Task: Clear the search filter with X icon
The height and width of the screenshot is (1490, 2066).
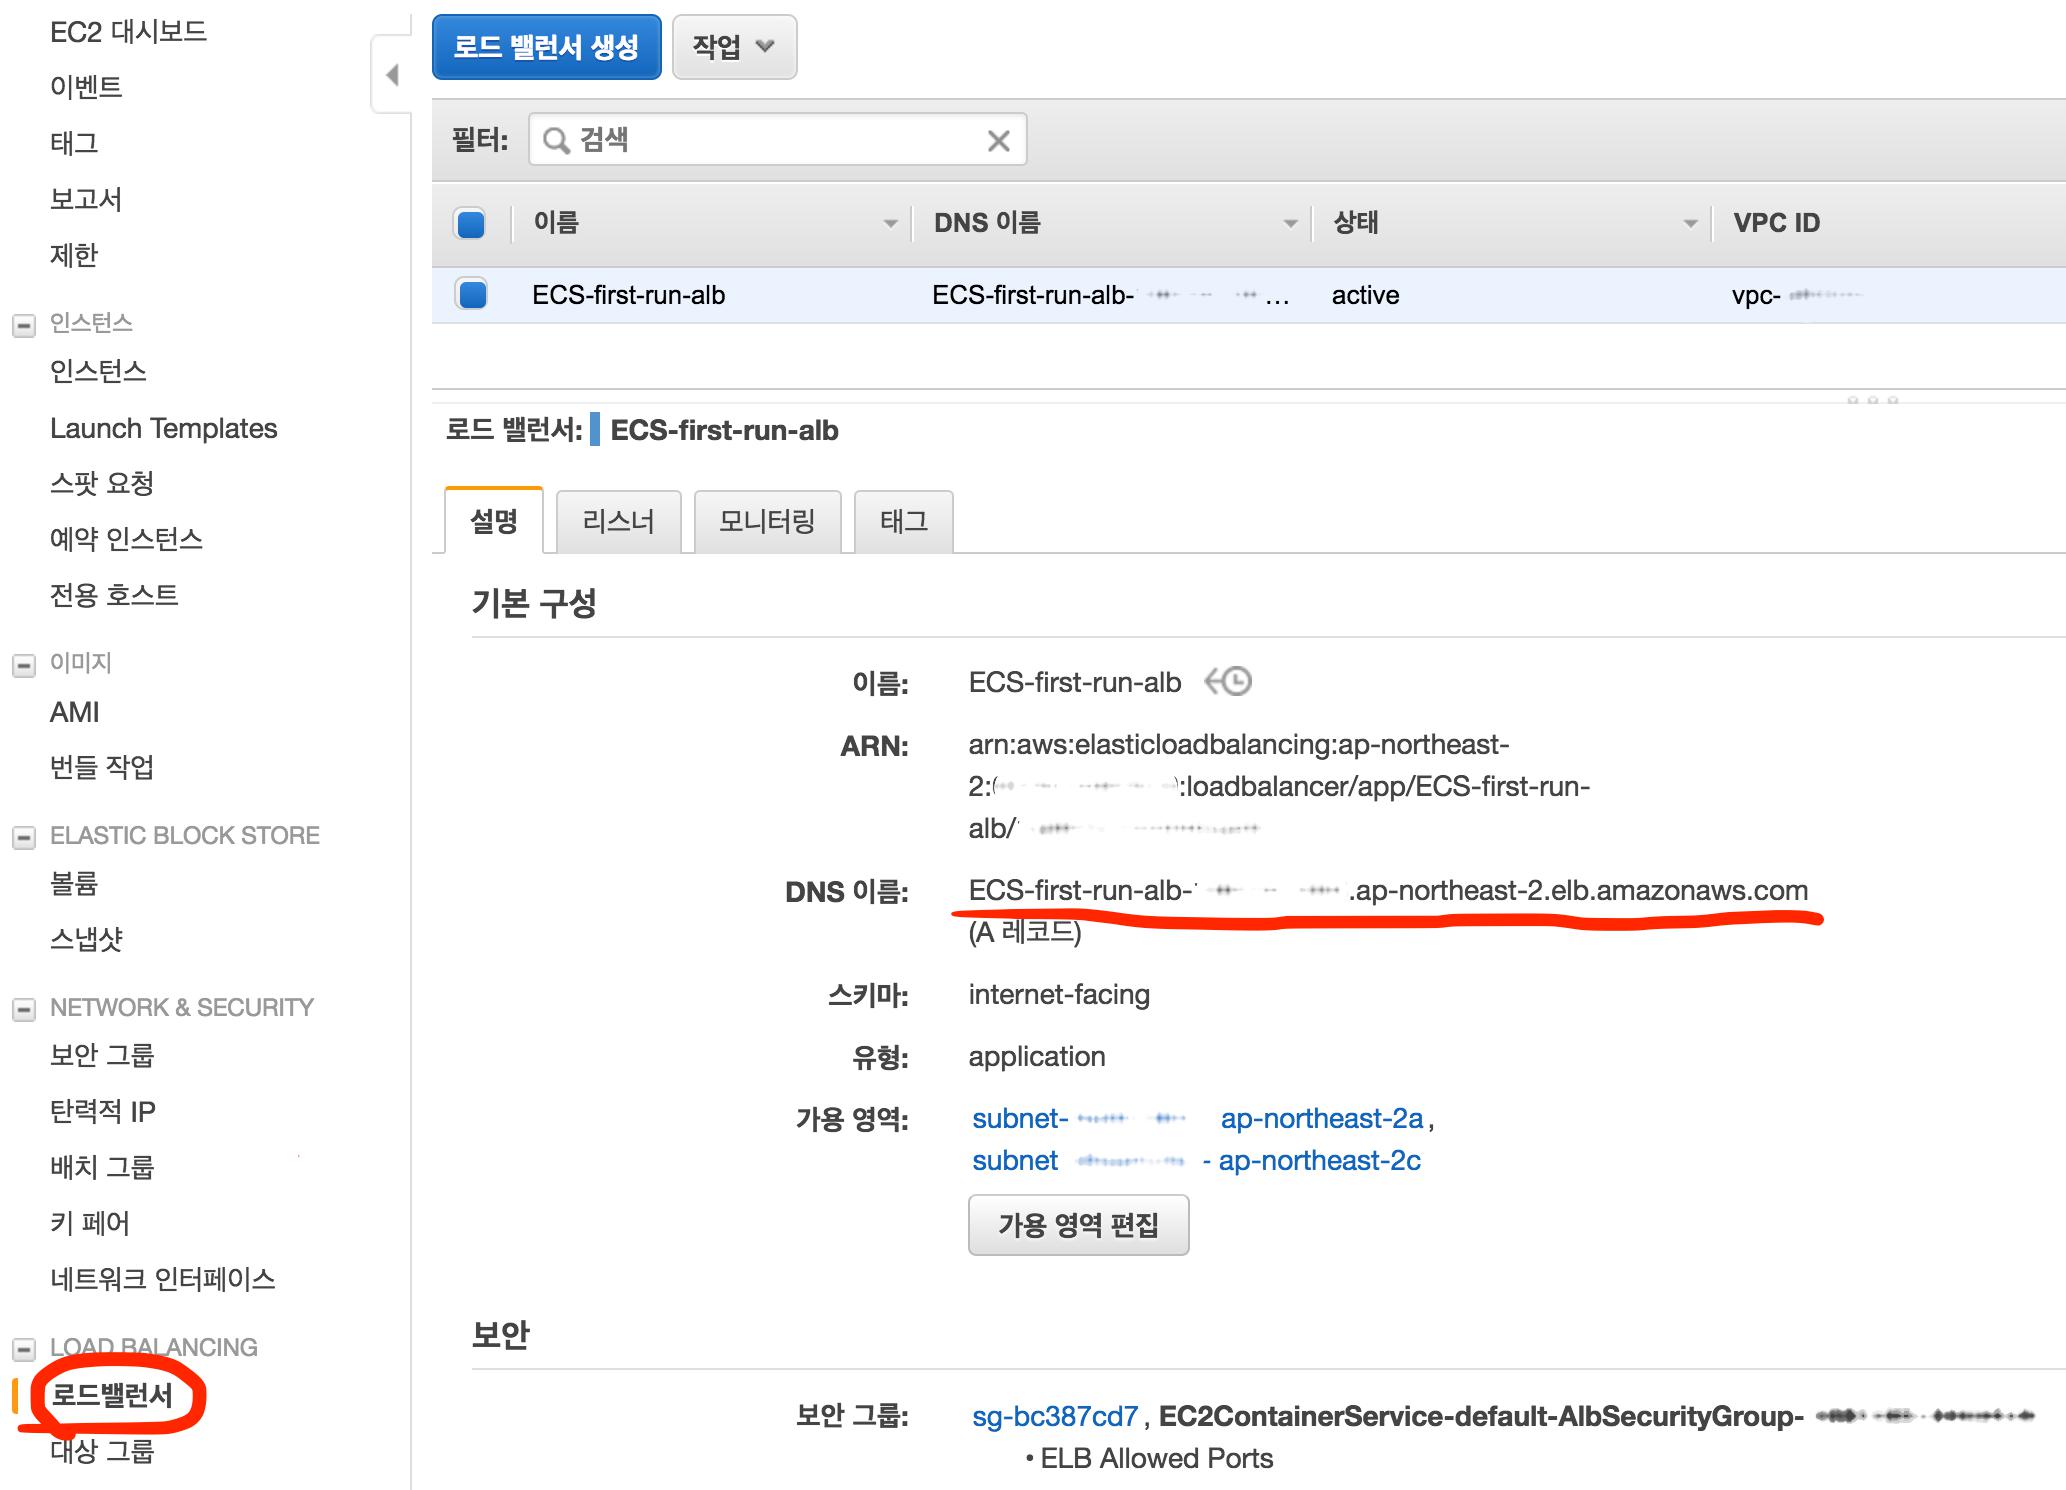Action: pos(998,141)
